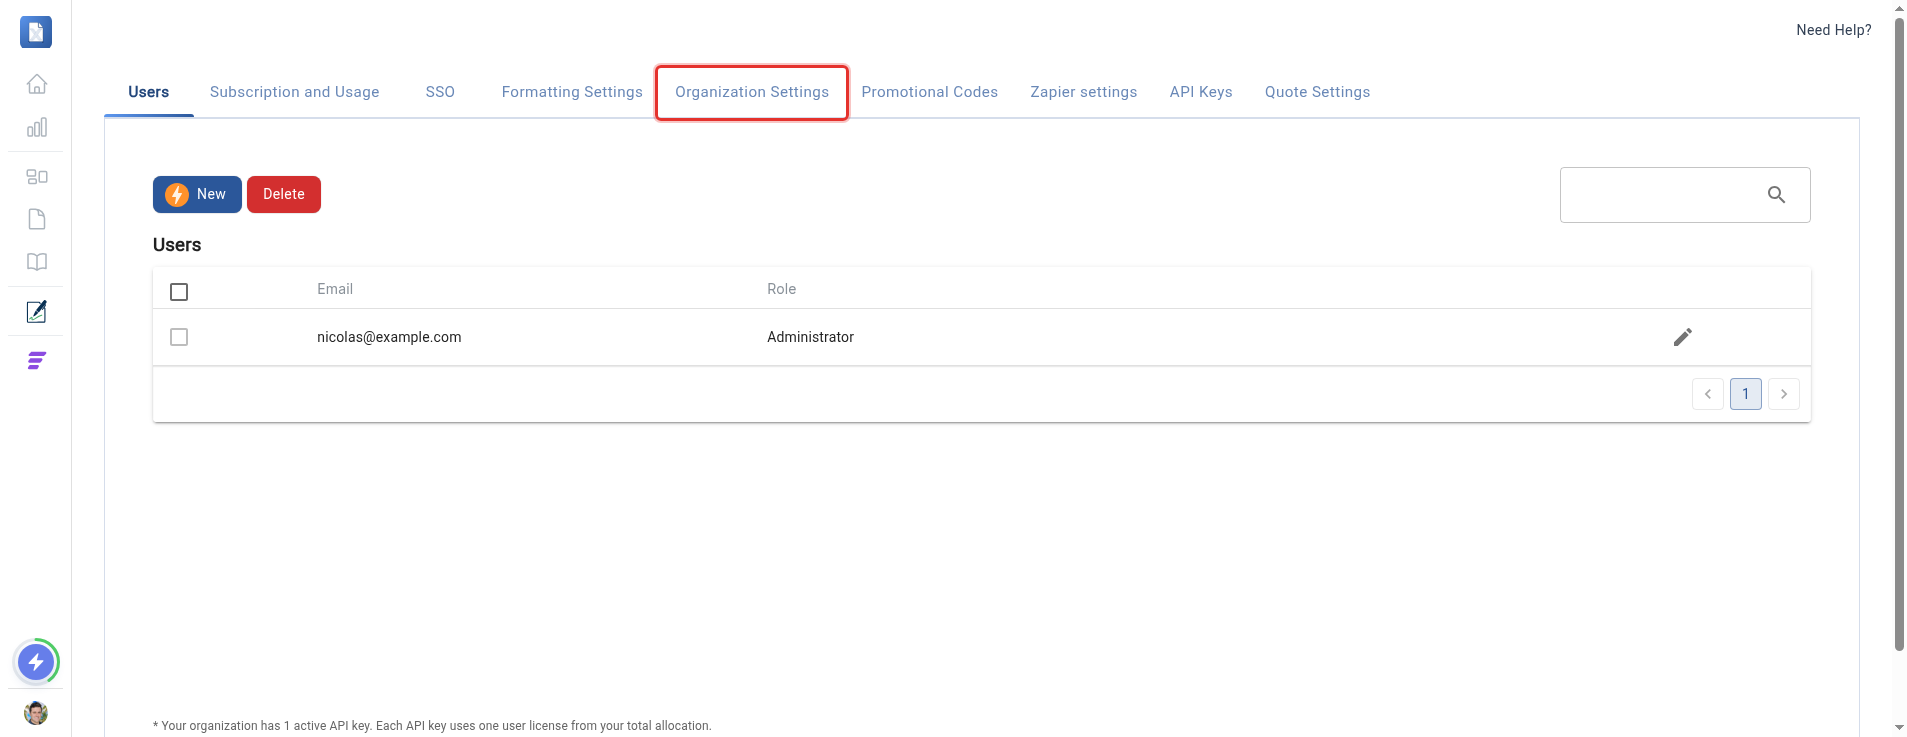Screen dimensions: 1907x737
Task: Open the API Keys tab
Action: (x=1201, y=92)
